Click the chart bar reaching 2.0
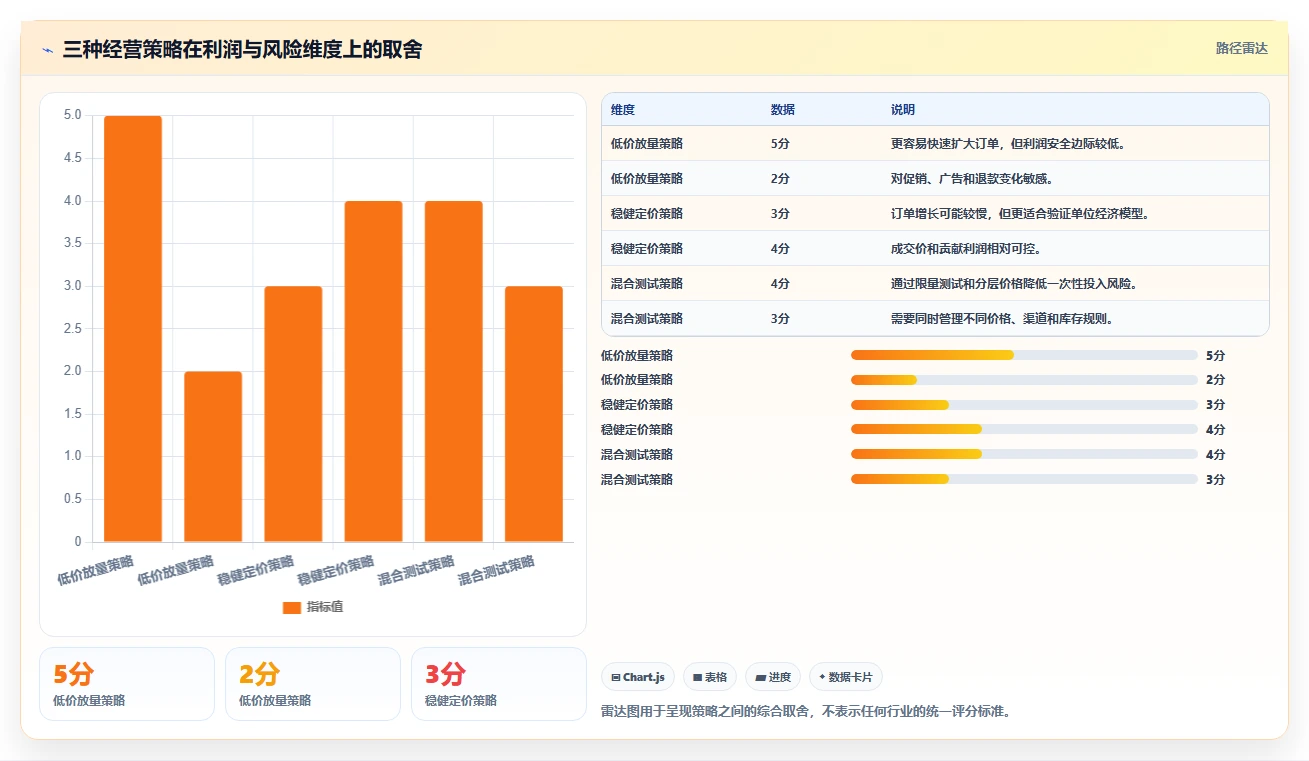 tap(213, 457)
